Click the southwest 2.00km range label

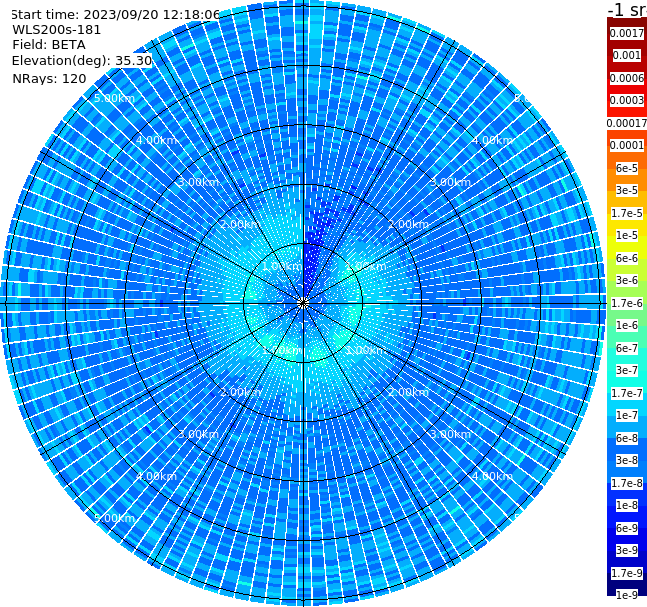tap(241, 392)
